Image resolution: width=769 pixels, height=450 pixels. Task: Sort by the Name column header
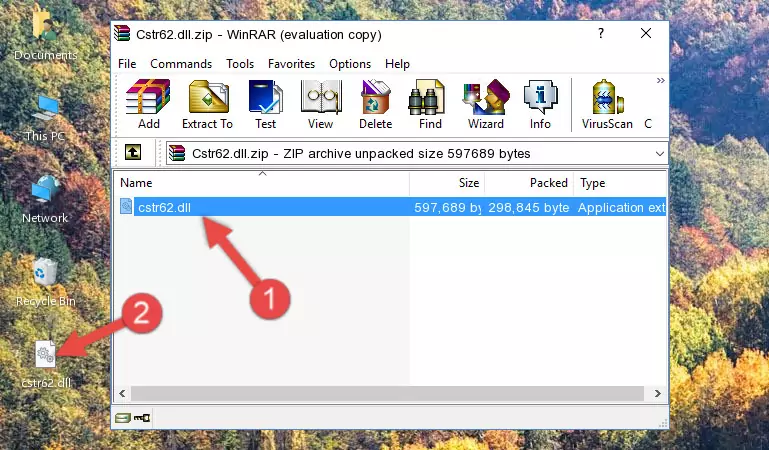coord(262,183)
